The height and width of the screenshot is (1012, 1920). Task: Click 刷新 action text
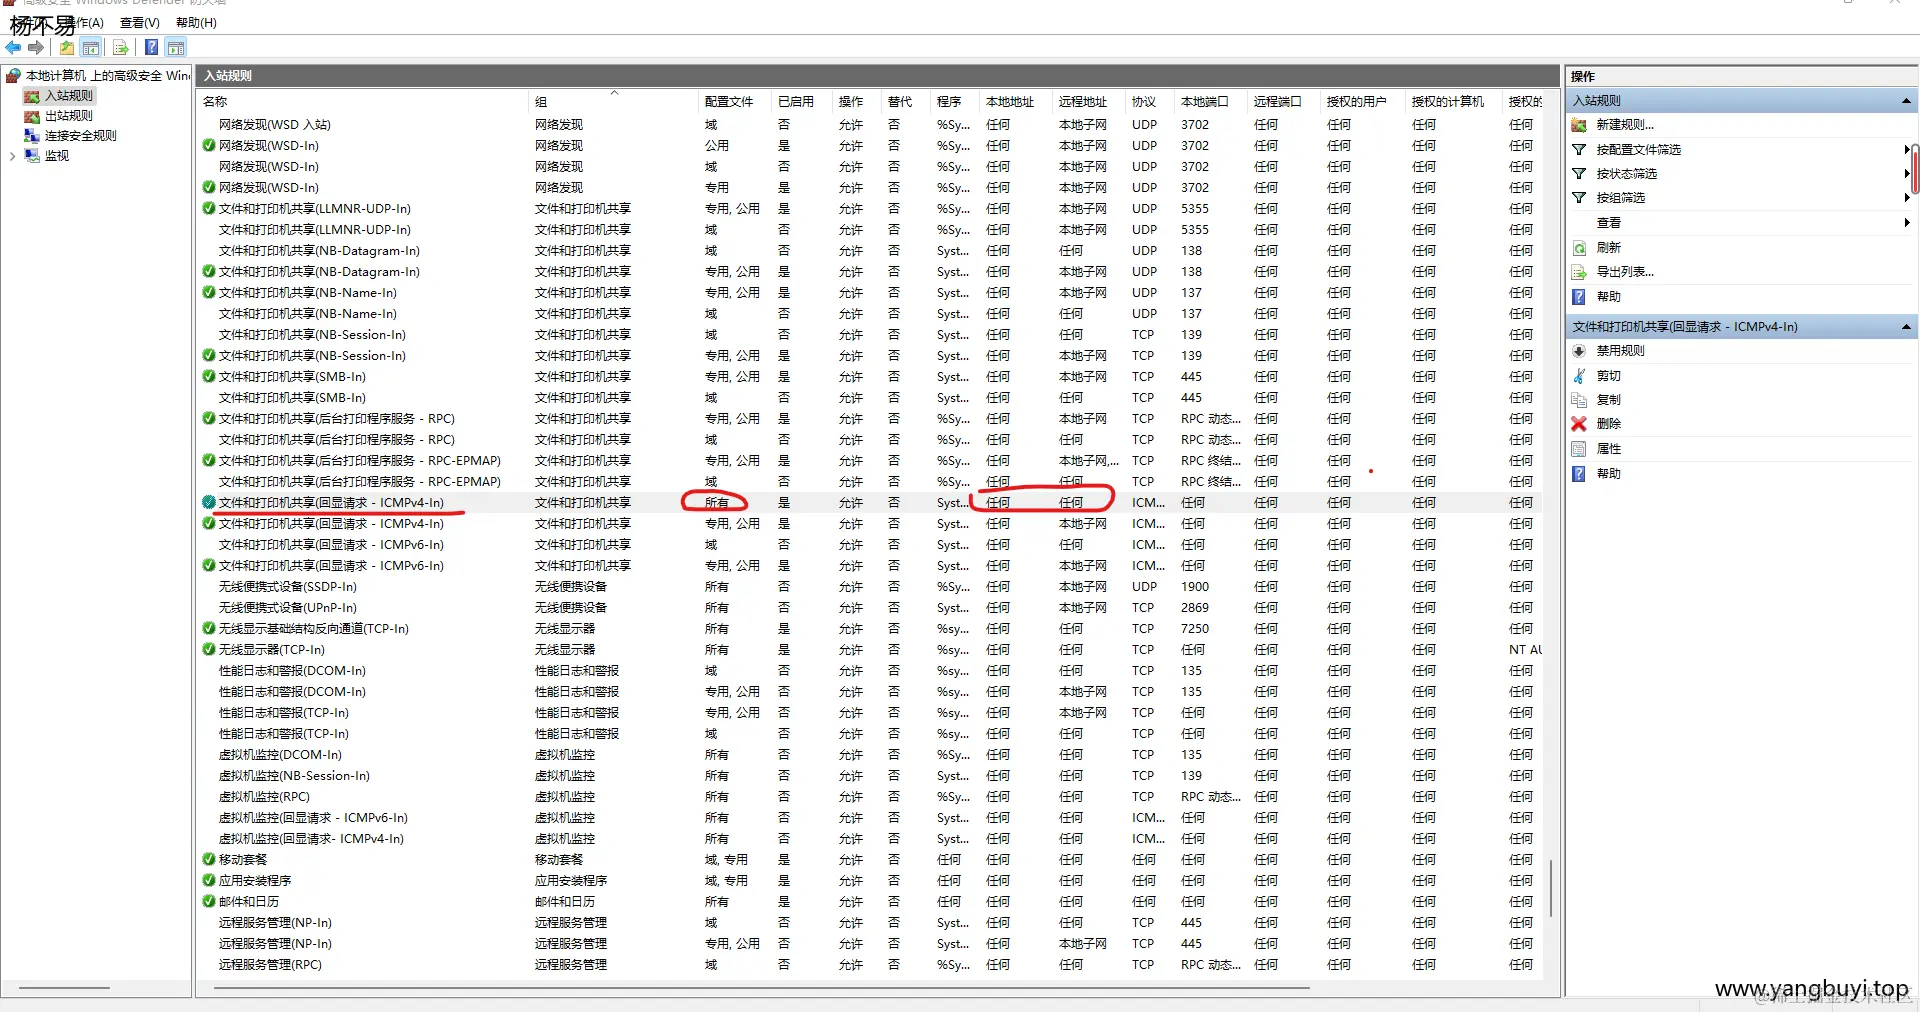click(1608, 247)
